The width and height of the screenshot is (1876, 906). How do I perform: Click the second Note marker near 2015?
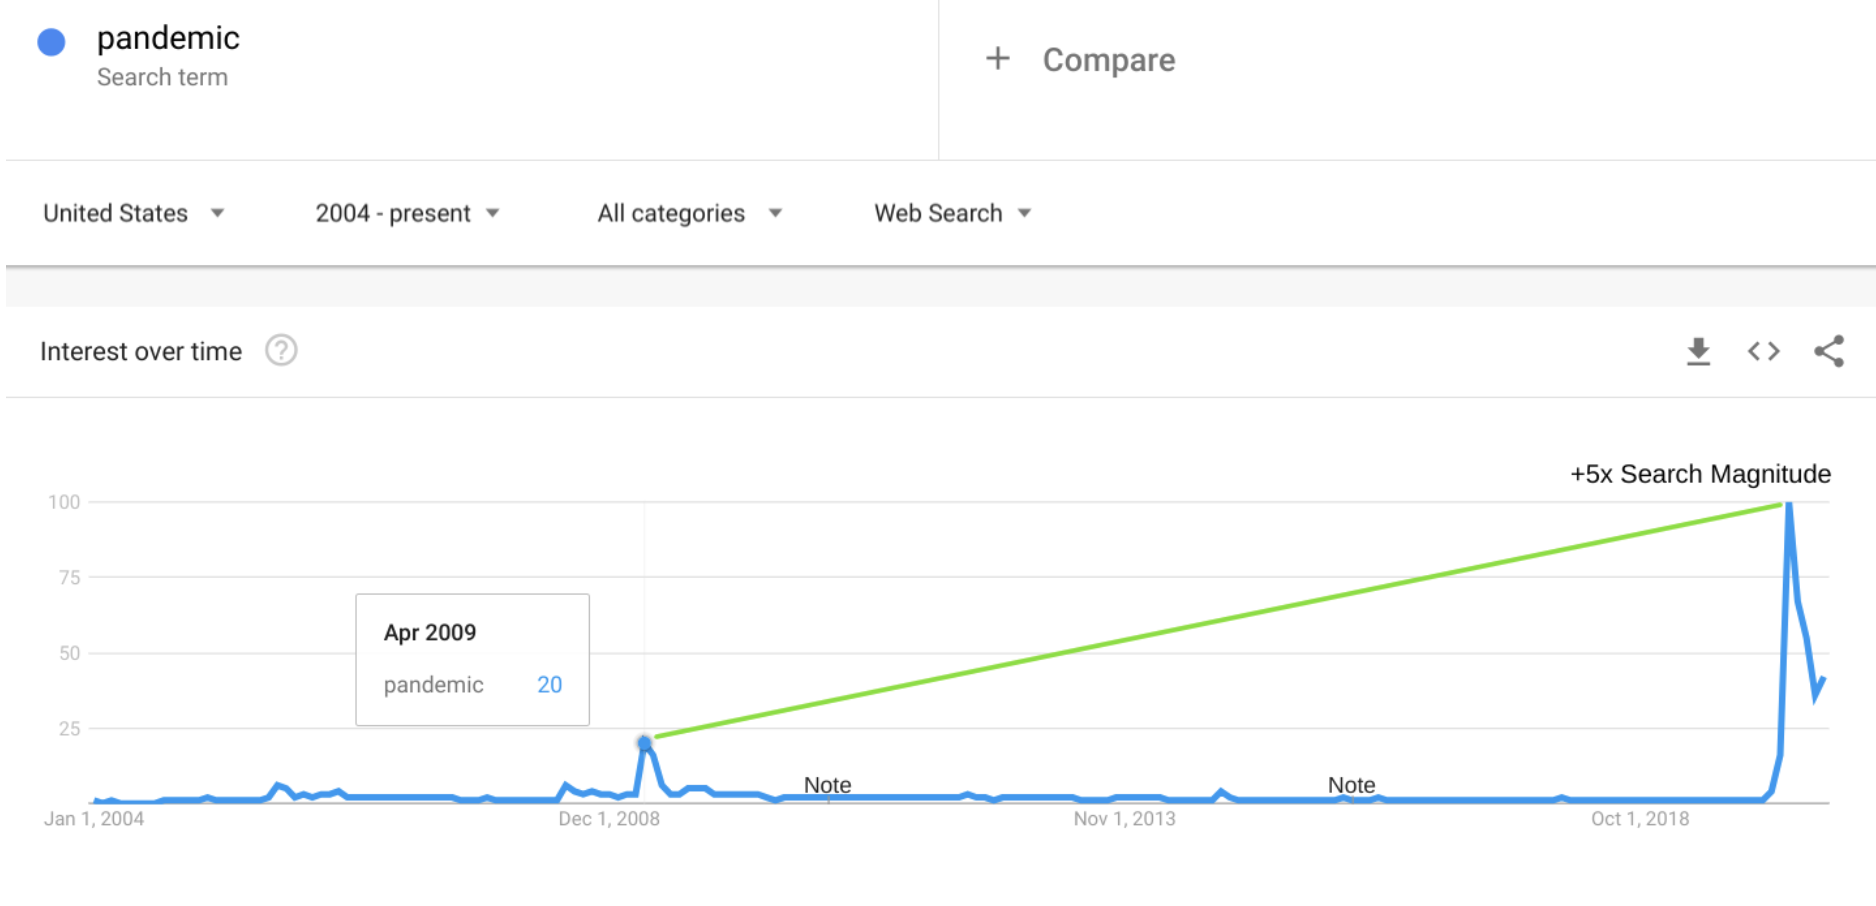pyautogui.click(x=1351, y=785)
